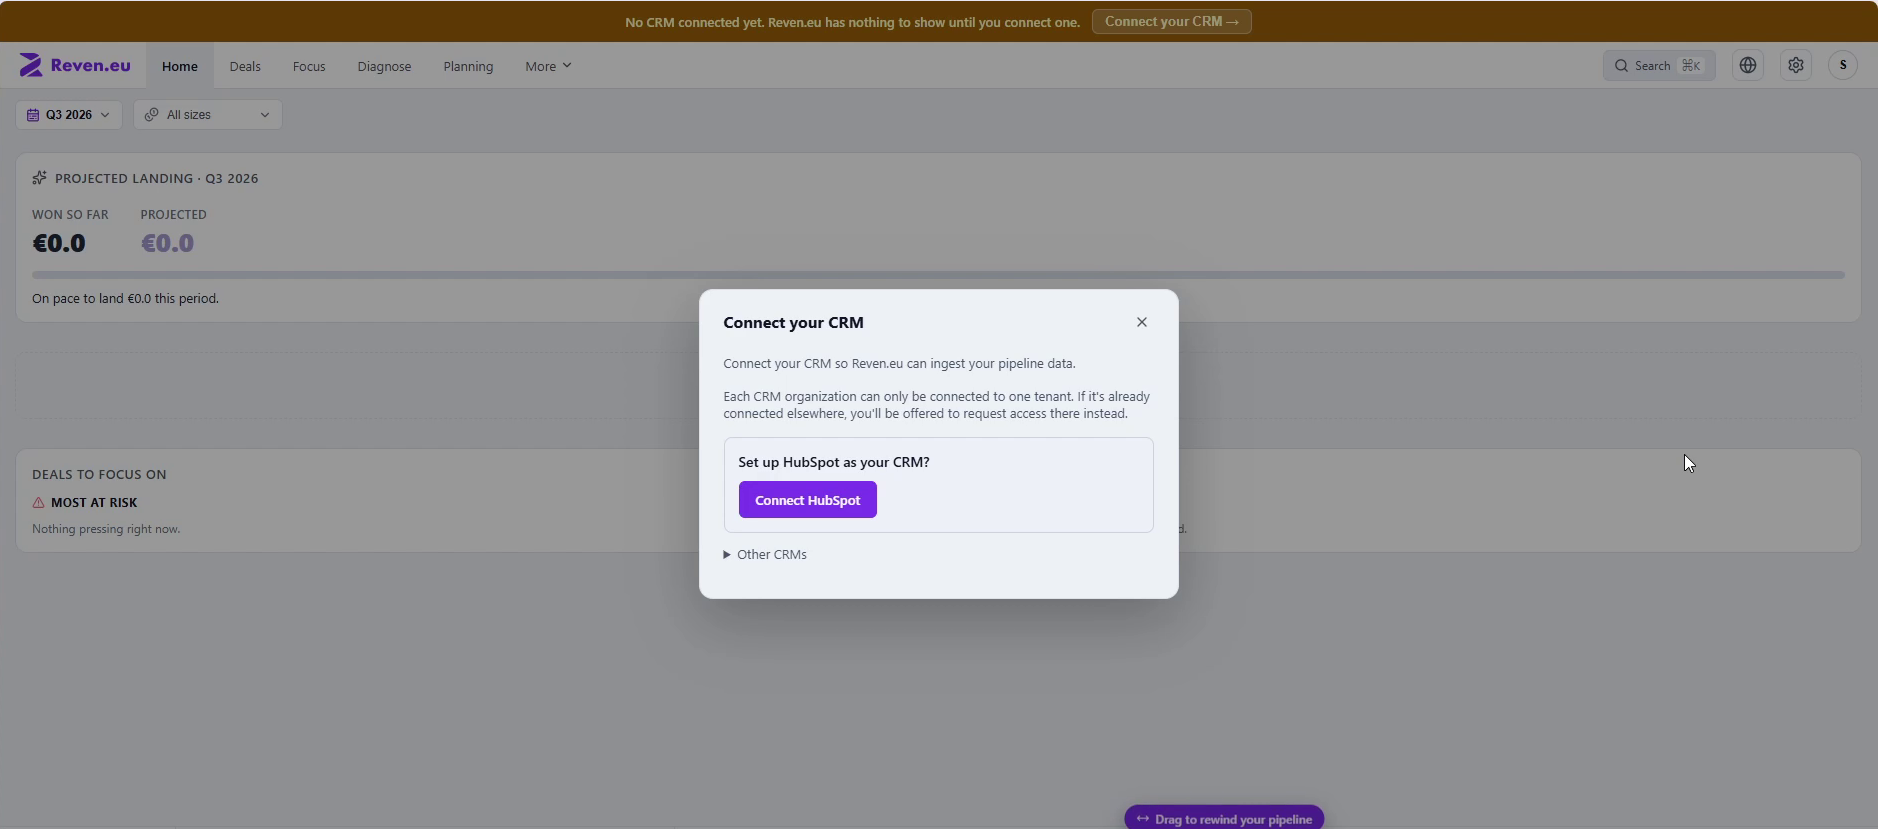Open the settings gear icon
The image size is (1878, 829).
pyautogui.click(x=1796, y=65)
